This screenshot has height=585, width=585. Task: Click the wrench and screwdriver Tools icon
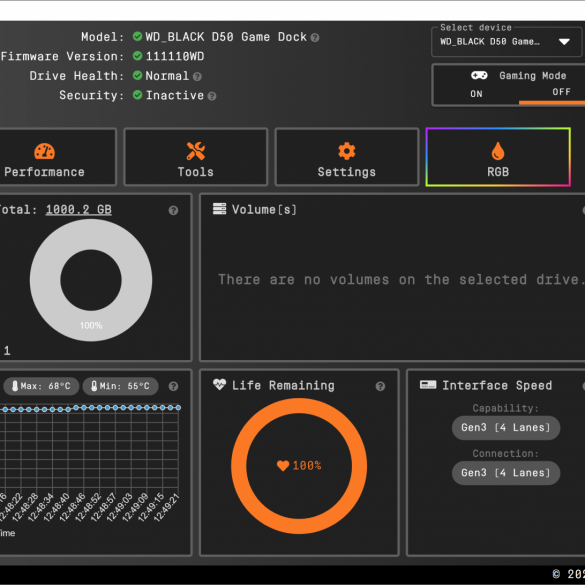point(195,151)
